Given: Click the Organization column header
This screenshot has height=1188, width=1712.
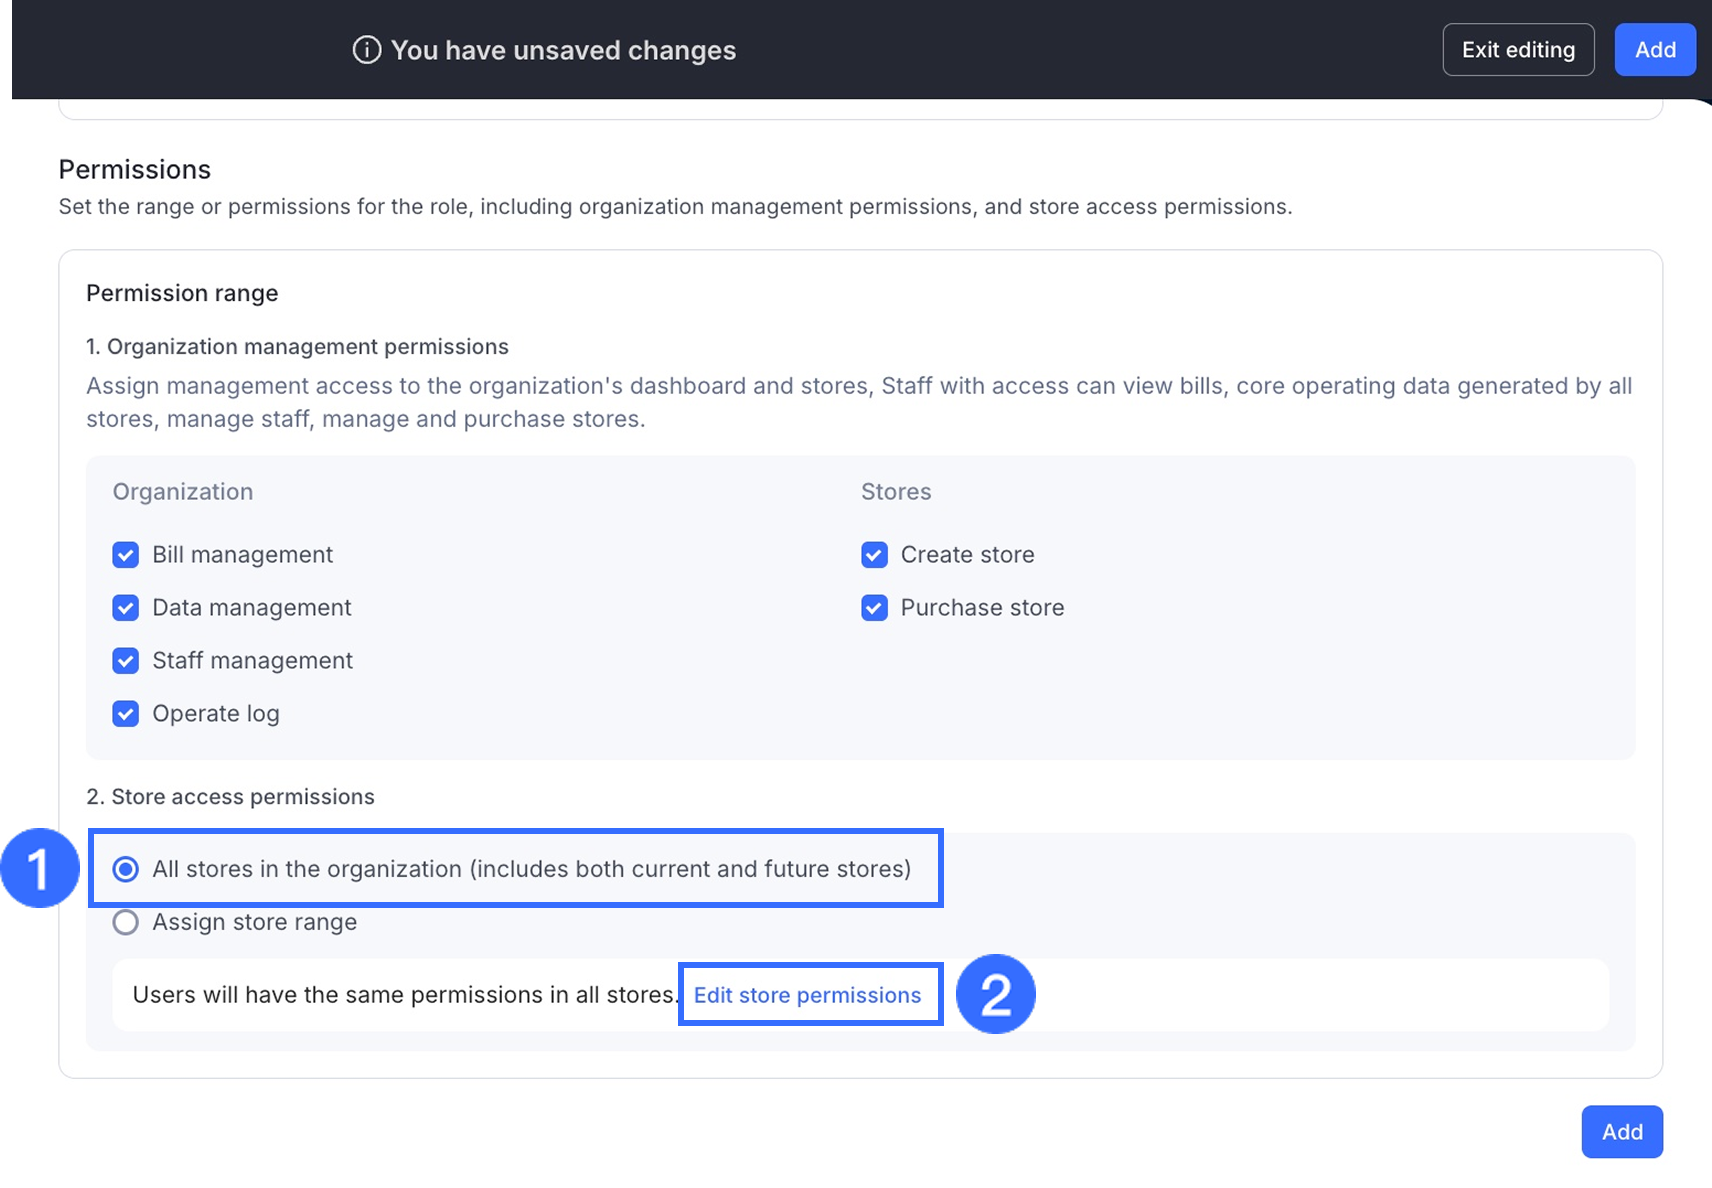Looking at the screenshot, I should coord(183,492).
